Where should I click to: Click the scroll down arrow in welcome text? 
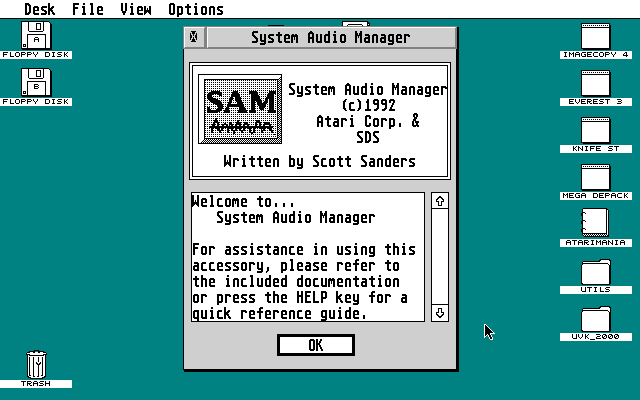440,313
